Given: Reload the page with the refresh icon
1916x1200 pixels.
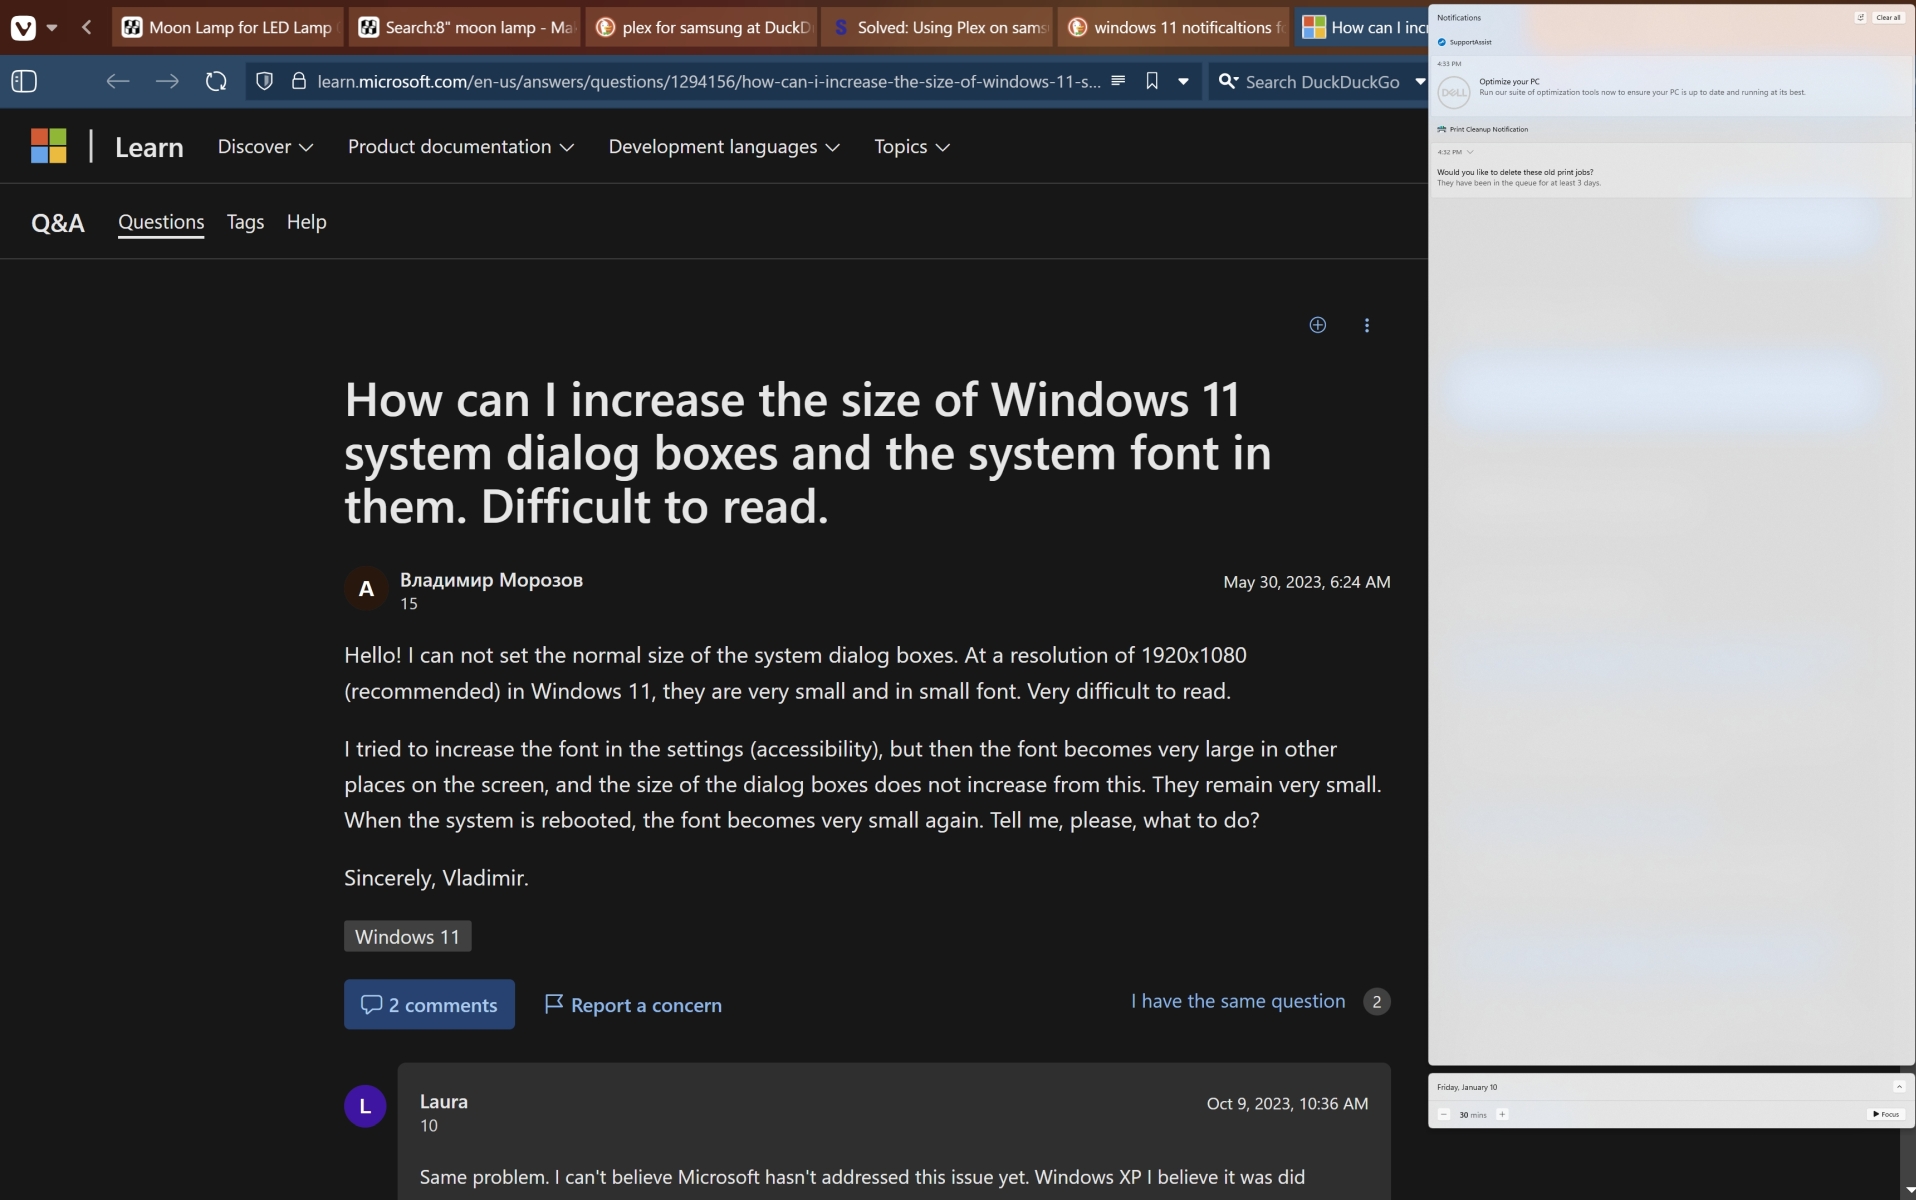Looking at the screenshot, I should (216, 82).
